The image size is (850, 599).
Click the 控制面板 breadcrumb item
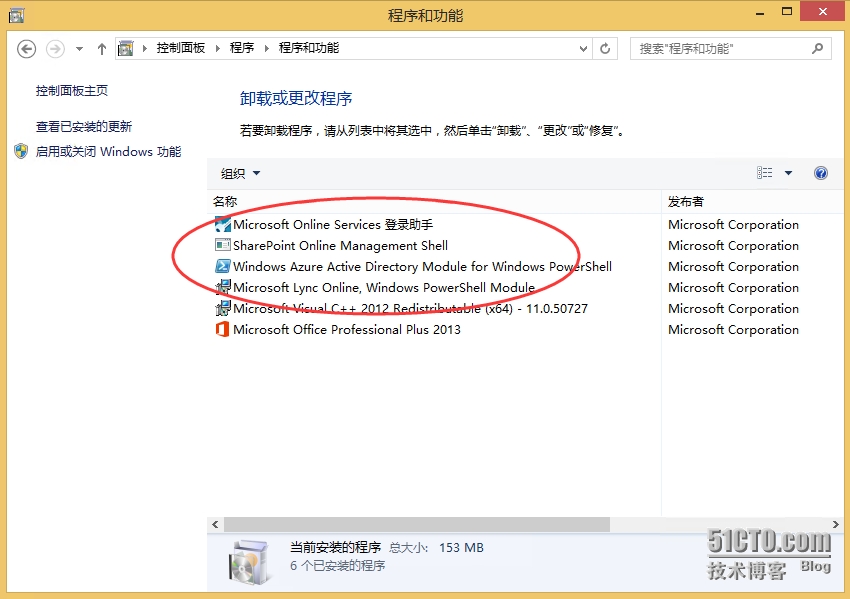(180, 48)
